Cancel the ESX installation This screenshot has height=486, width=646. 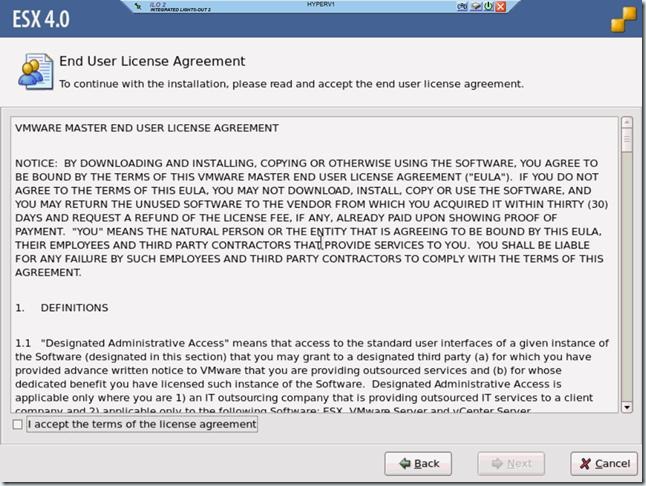pyautogui.click(x=604, y=464)
